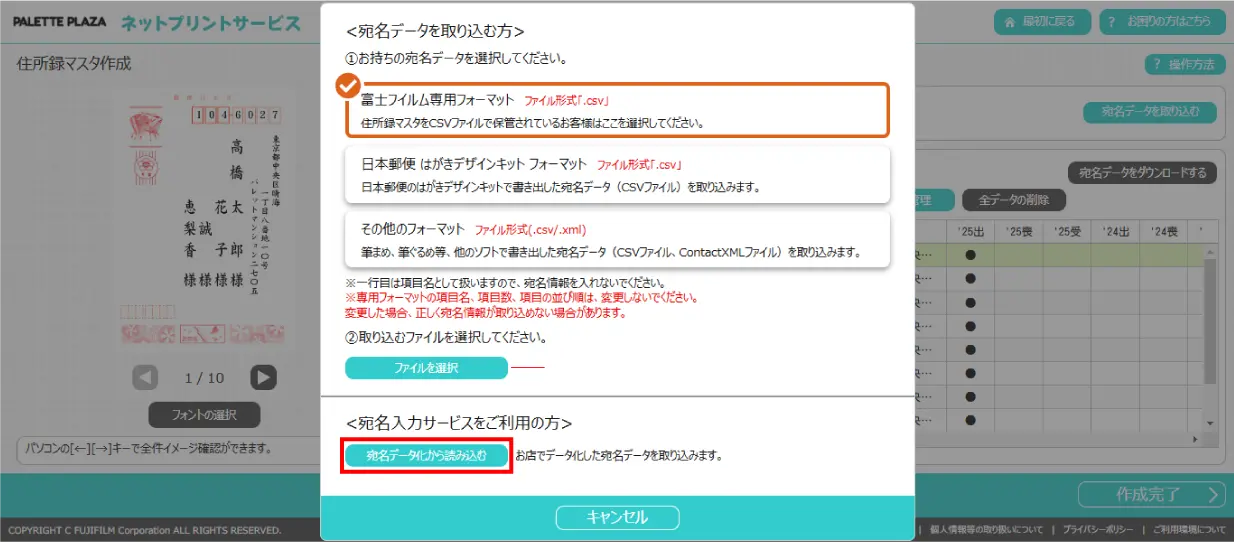Open お困りの方はこちら help icon
The width and height of the screenshot is (1234, 542).
tap(1160, 22)
